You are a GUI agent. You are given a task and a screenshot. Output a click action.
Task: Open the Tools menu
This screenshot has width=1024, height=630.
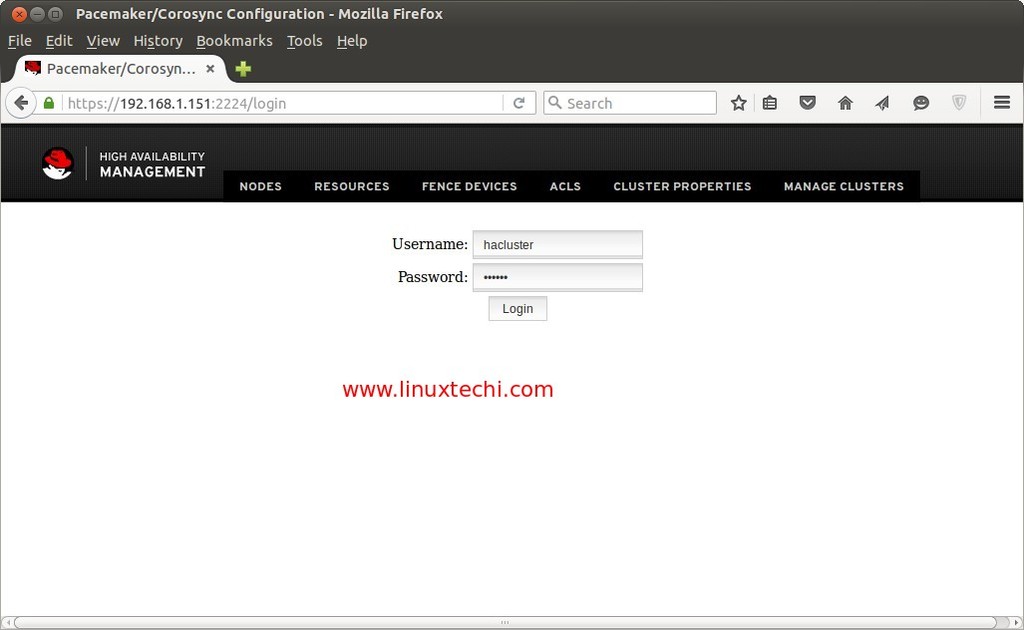[304, 40]
